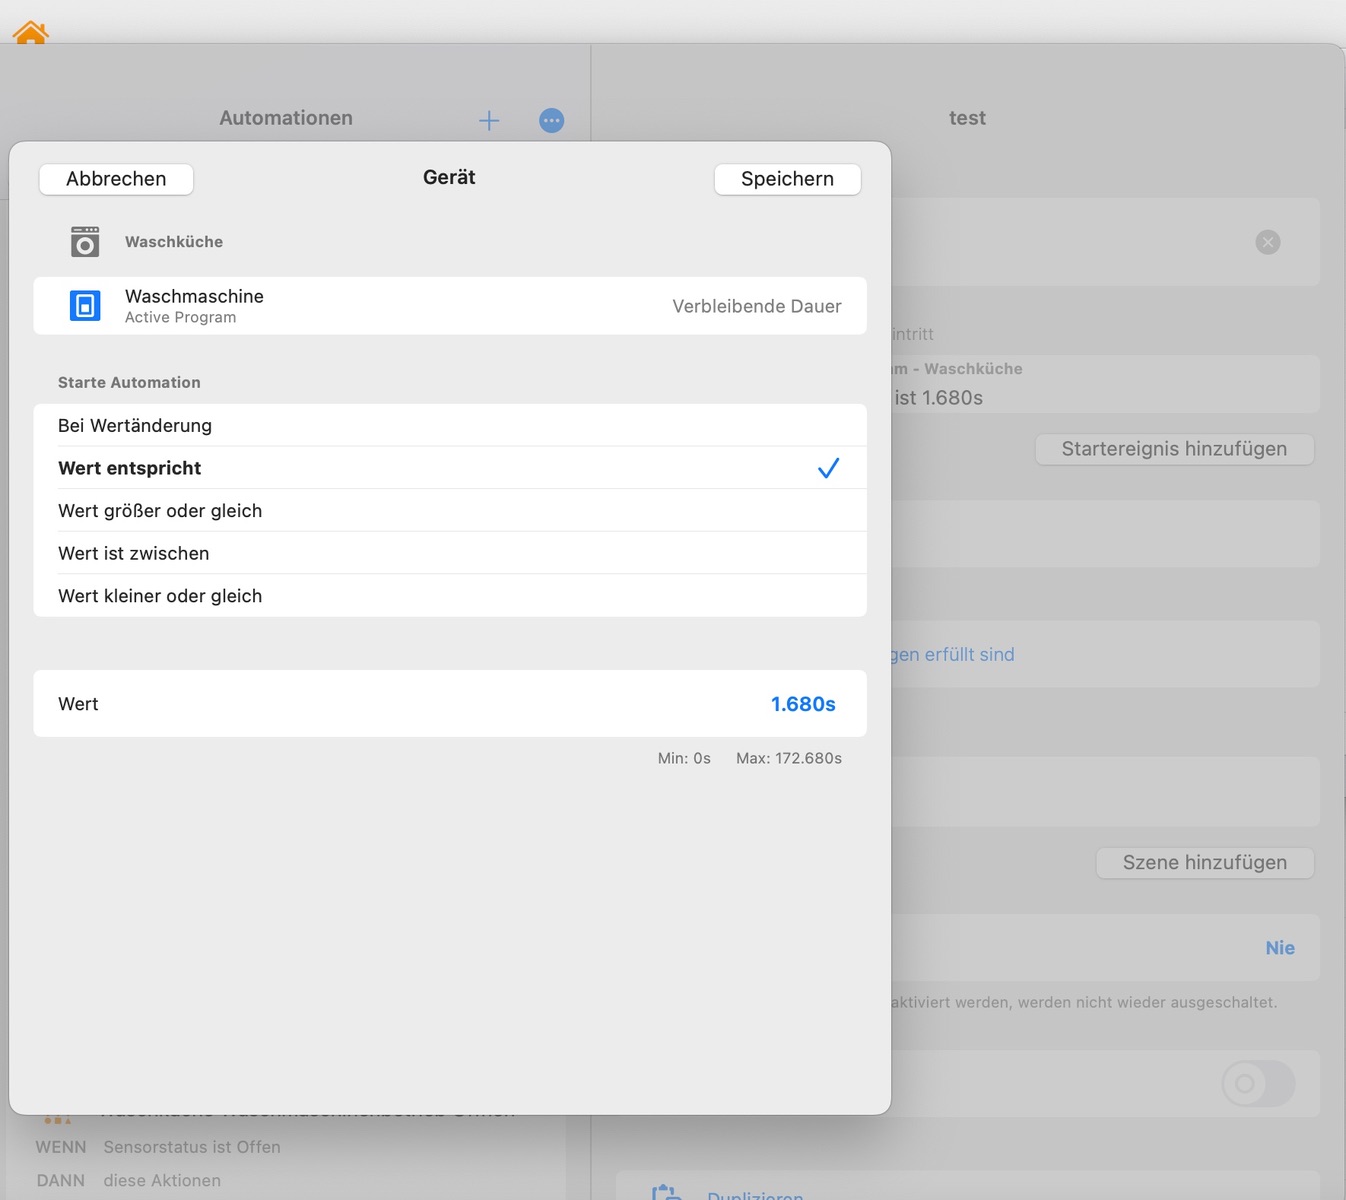This screenshot has width=1346, height=1200.
Task: Click Startereignis hinzufügen
Action: coord(1173,449)
